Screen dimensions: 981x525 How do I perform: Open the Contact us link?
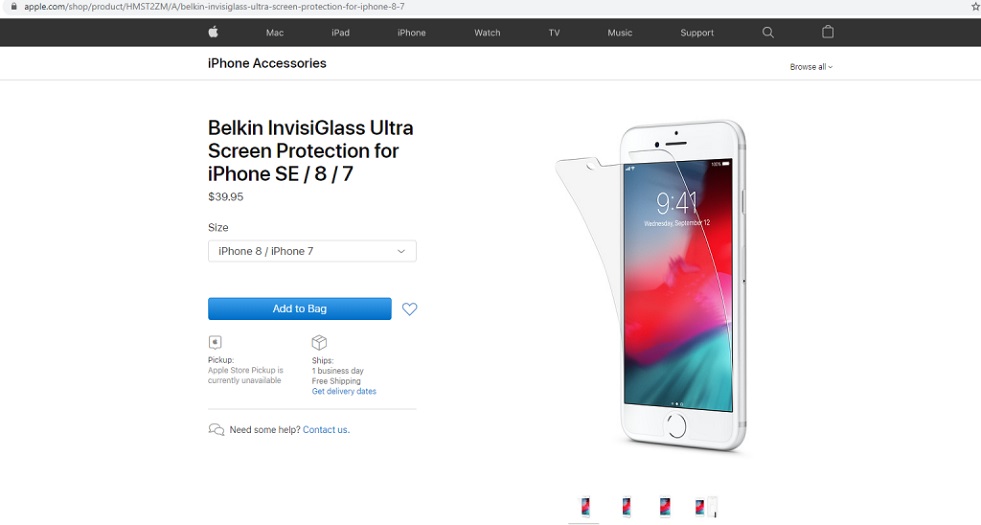(x=326, y=430)
